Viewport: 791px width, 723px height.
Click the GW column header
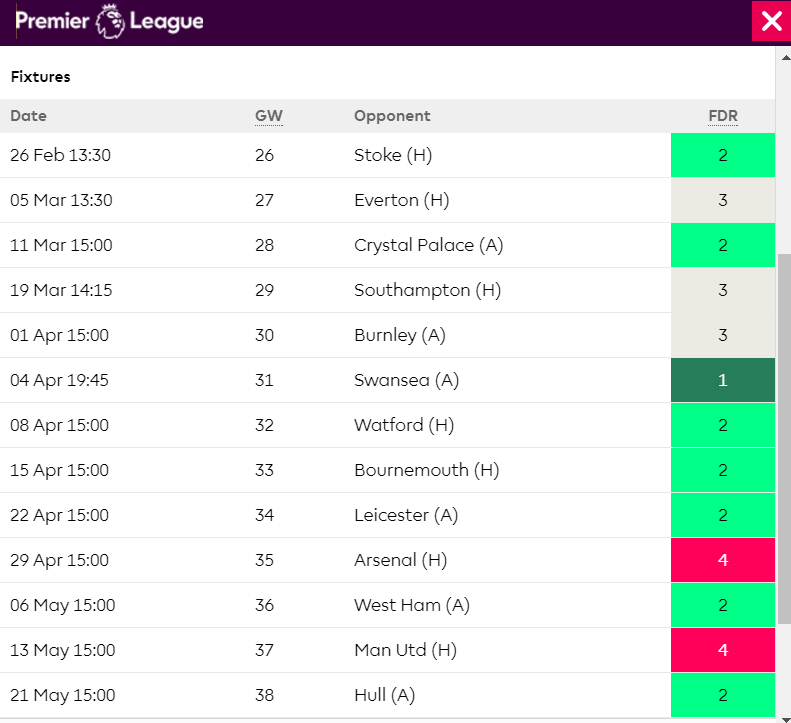tap(268, 116)
